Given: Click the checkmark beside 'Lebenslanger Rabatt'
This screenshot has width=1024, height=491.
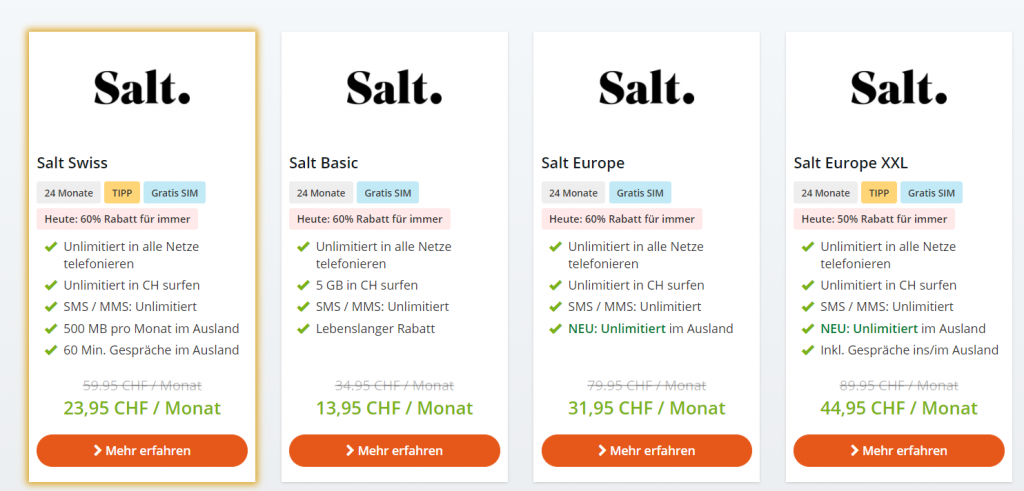Looking at the screenshot, I should 303,329.
